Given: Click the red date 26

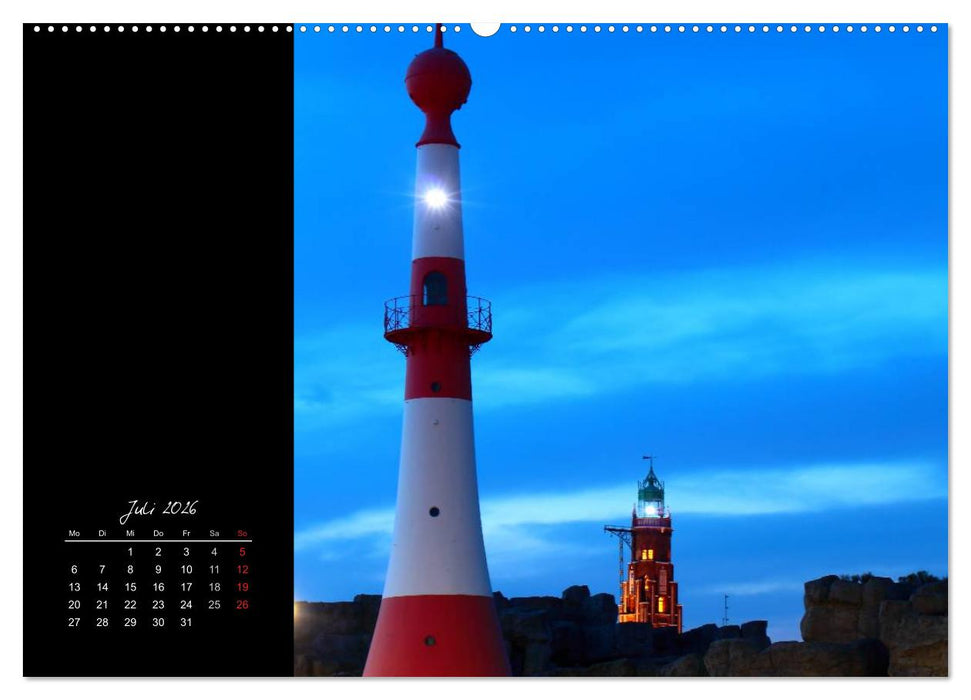Looking at the screenshot, I should 241,604.
